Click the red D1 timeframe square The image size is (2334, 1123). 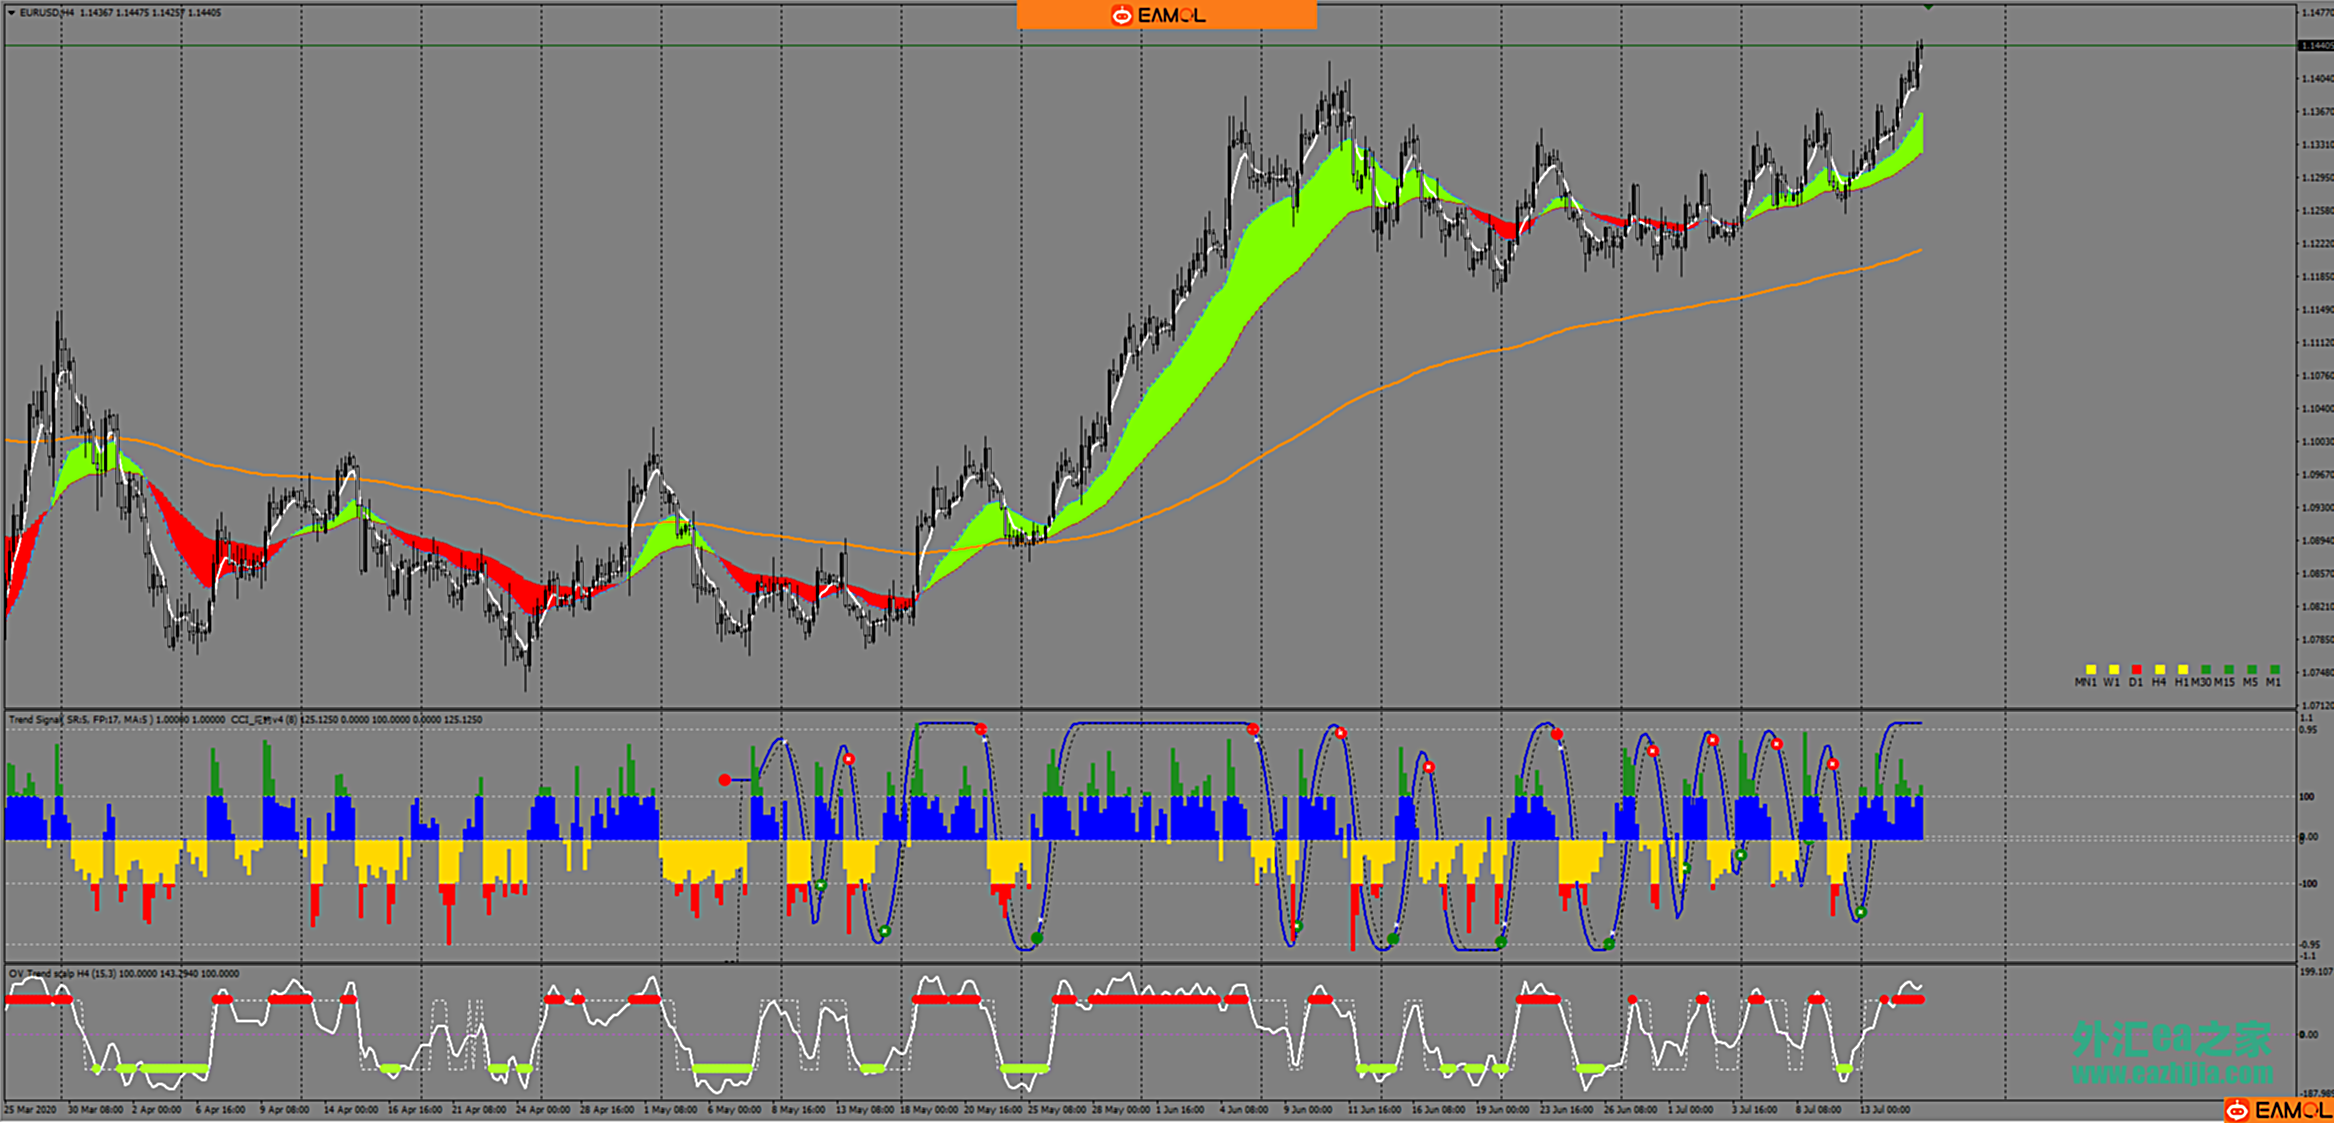pos(2136,669)
